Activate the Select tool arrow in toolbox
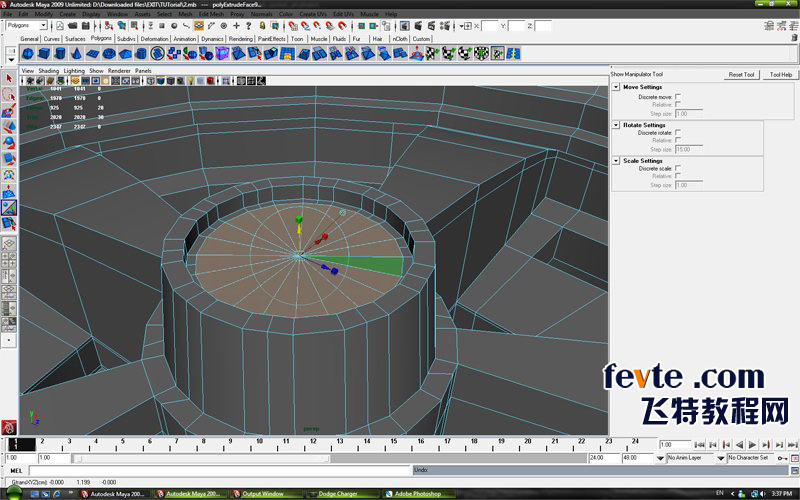 point(9,79)
